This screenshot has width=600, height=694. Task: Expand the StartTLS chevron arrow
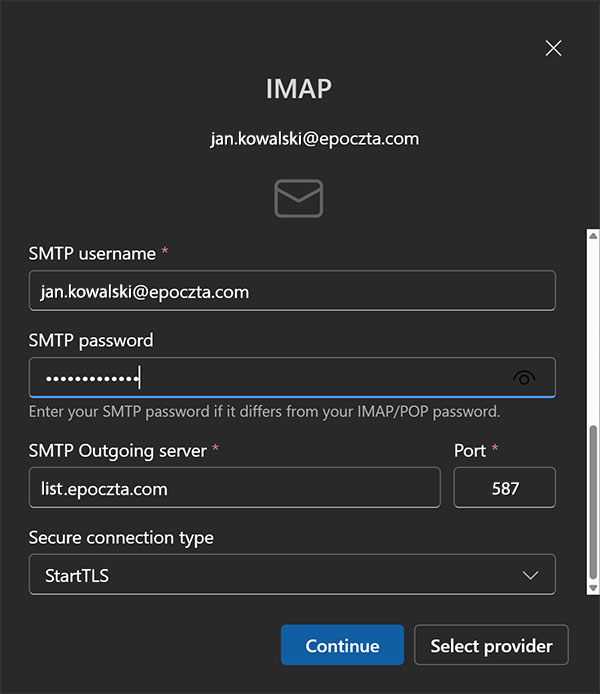532,575
